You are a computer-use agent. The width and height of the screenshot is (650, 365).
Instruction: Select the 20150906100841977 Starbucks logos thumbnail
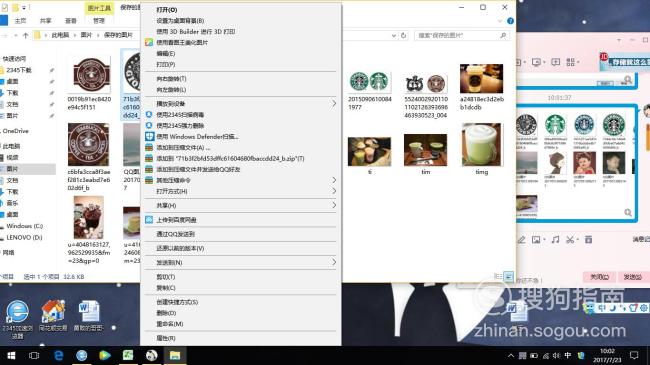370,82
